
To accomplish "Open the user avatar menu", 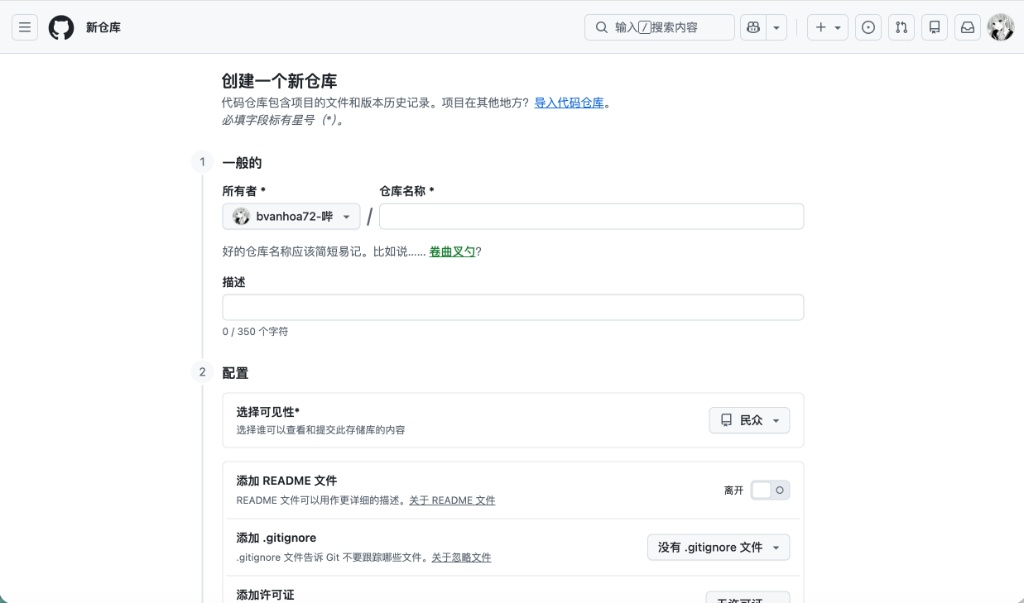I will 1000,27.
